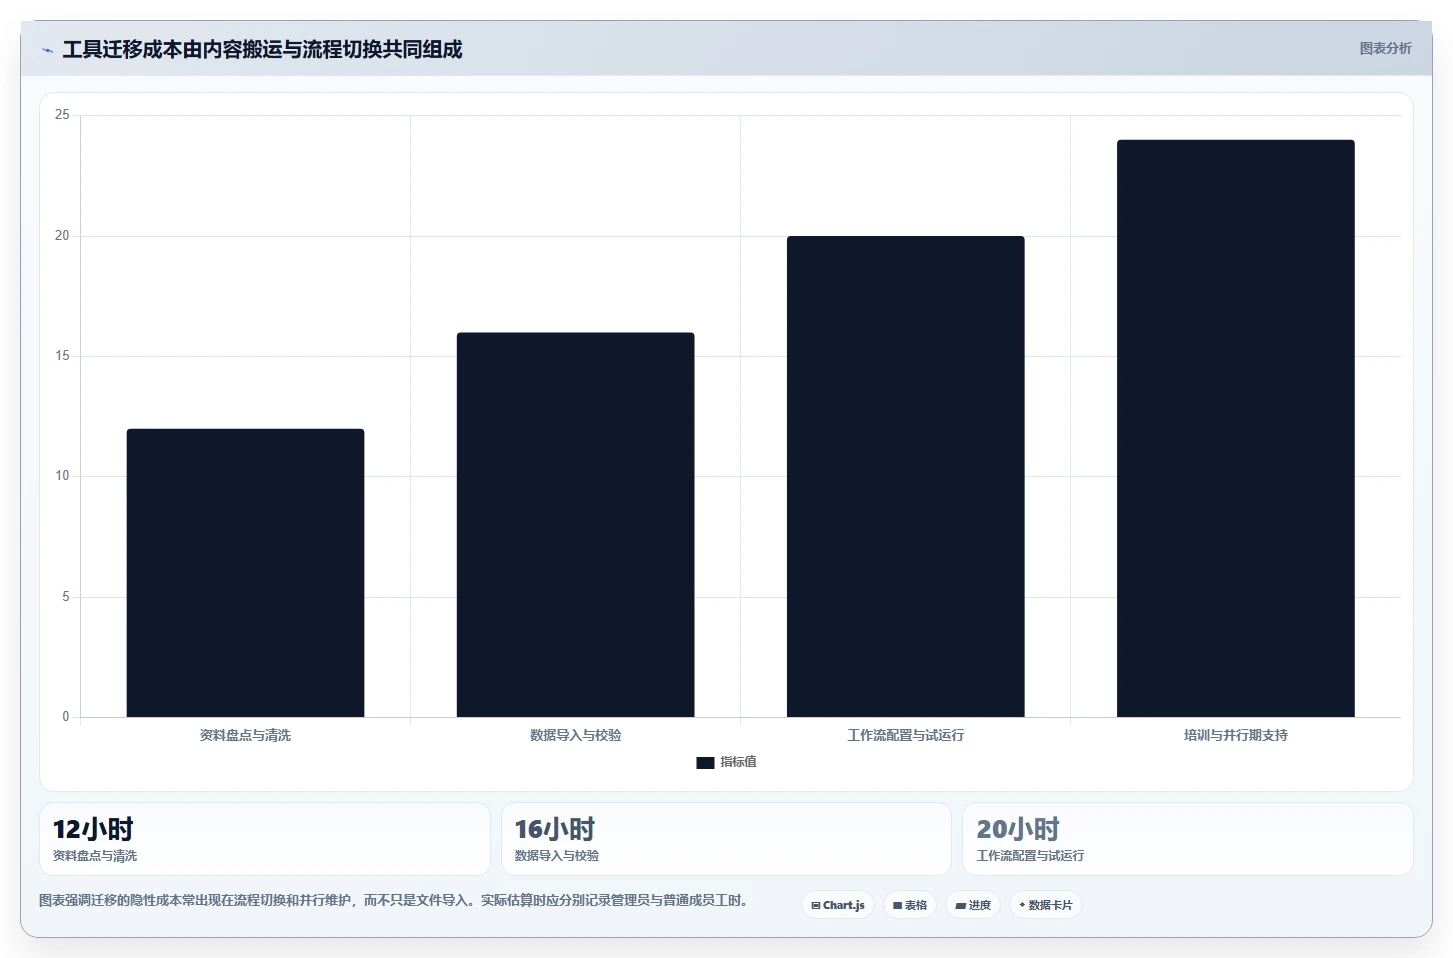The width and height of the screenshot is (1453, 958).
Task: Open the 20小时 data card
Action: (x=1188, y=839)
